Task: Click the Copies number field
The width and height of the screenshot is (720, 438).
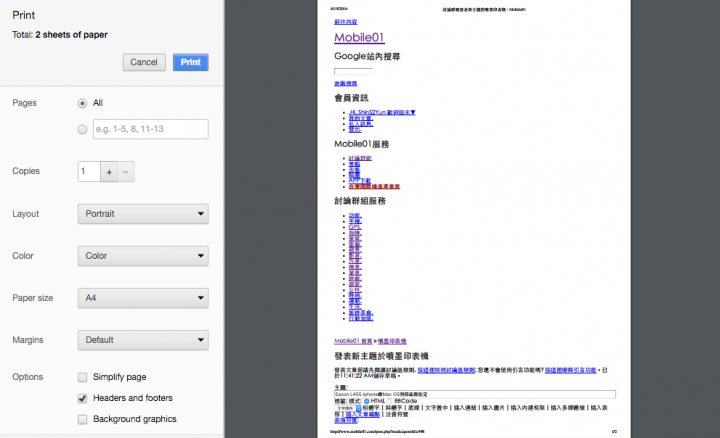Action: [x=89, y=172]
